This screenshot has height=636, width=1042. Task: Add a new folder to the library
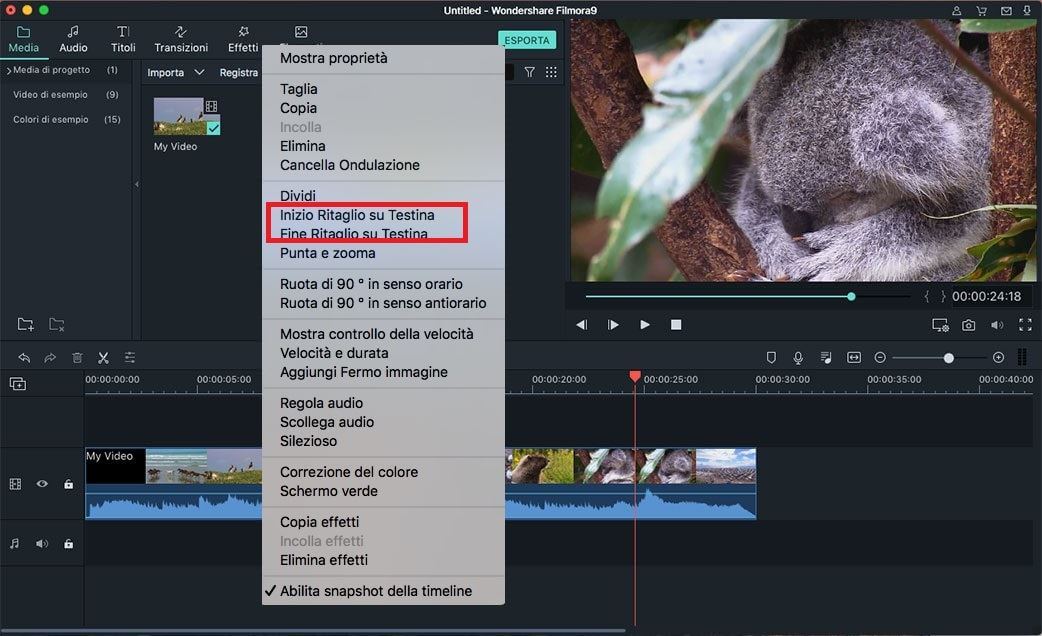[x=25, y=324]
